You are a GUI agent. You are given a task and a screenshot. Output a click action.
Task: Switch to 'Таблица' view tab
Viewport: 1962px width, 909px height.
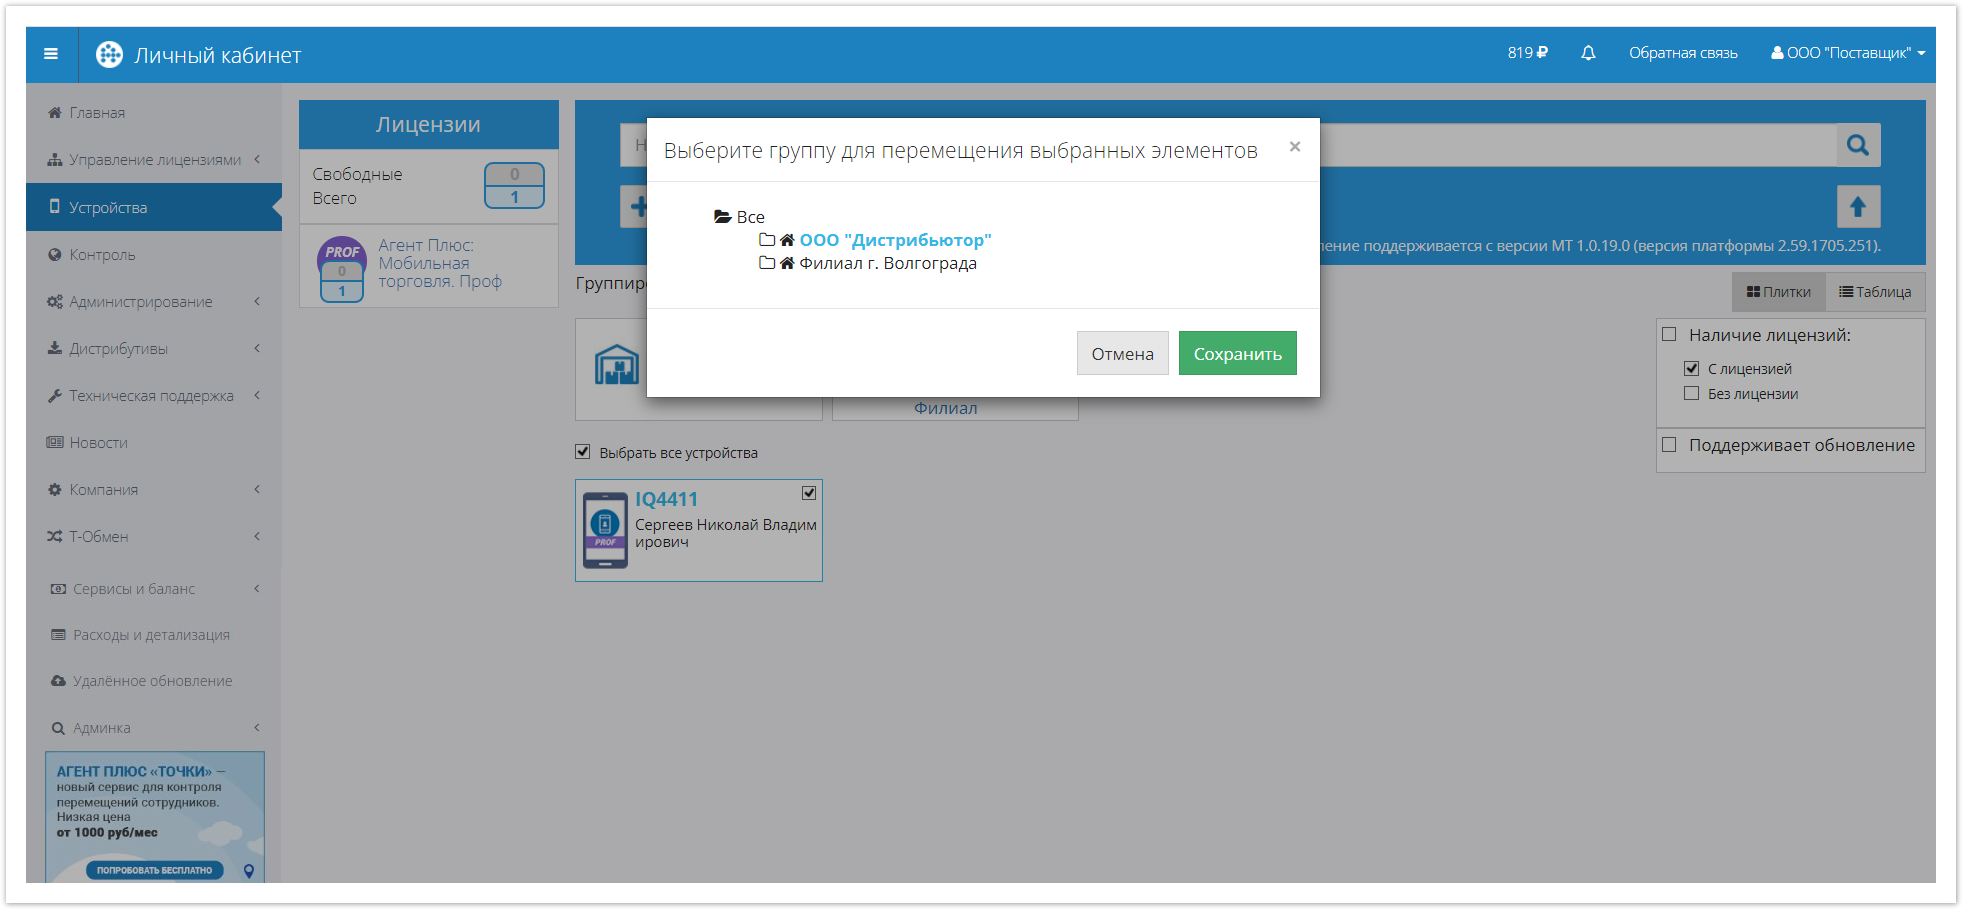tap(1875, 292)
